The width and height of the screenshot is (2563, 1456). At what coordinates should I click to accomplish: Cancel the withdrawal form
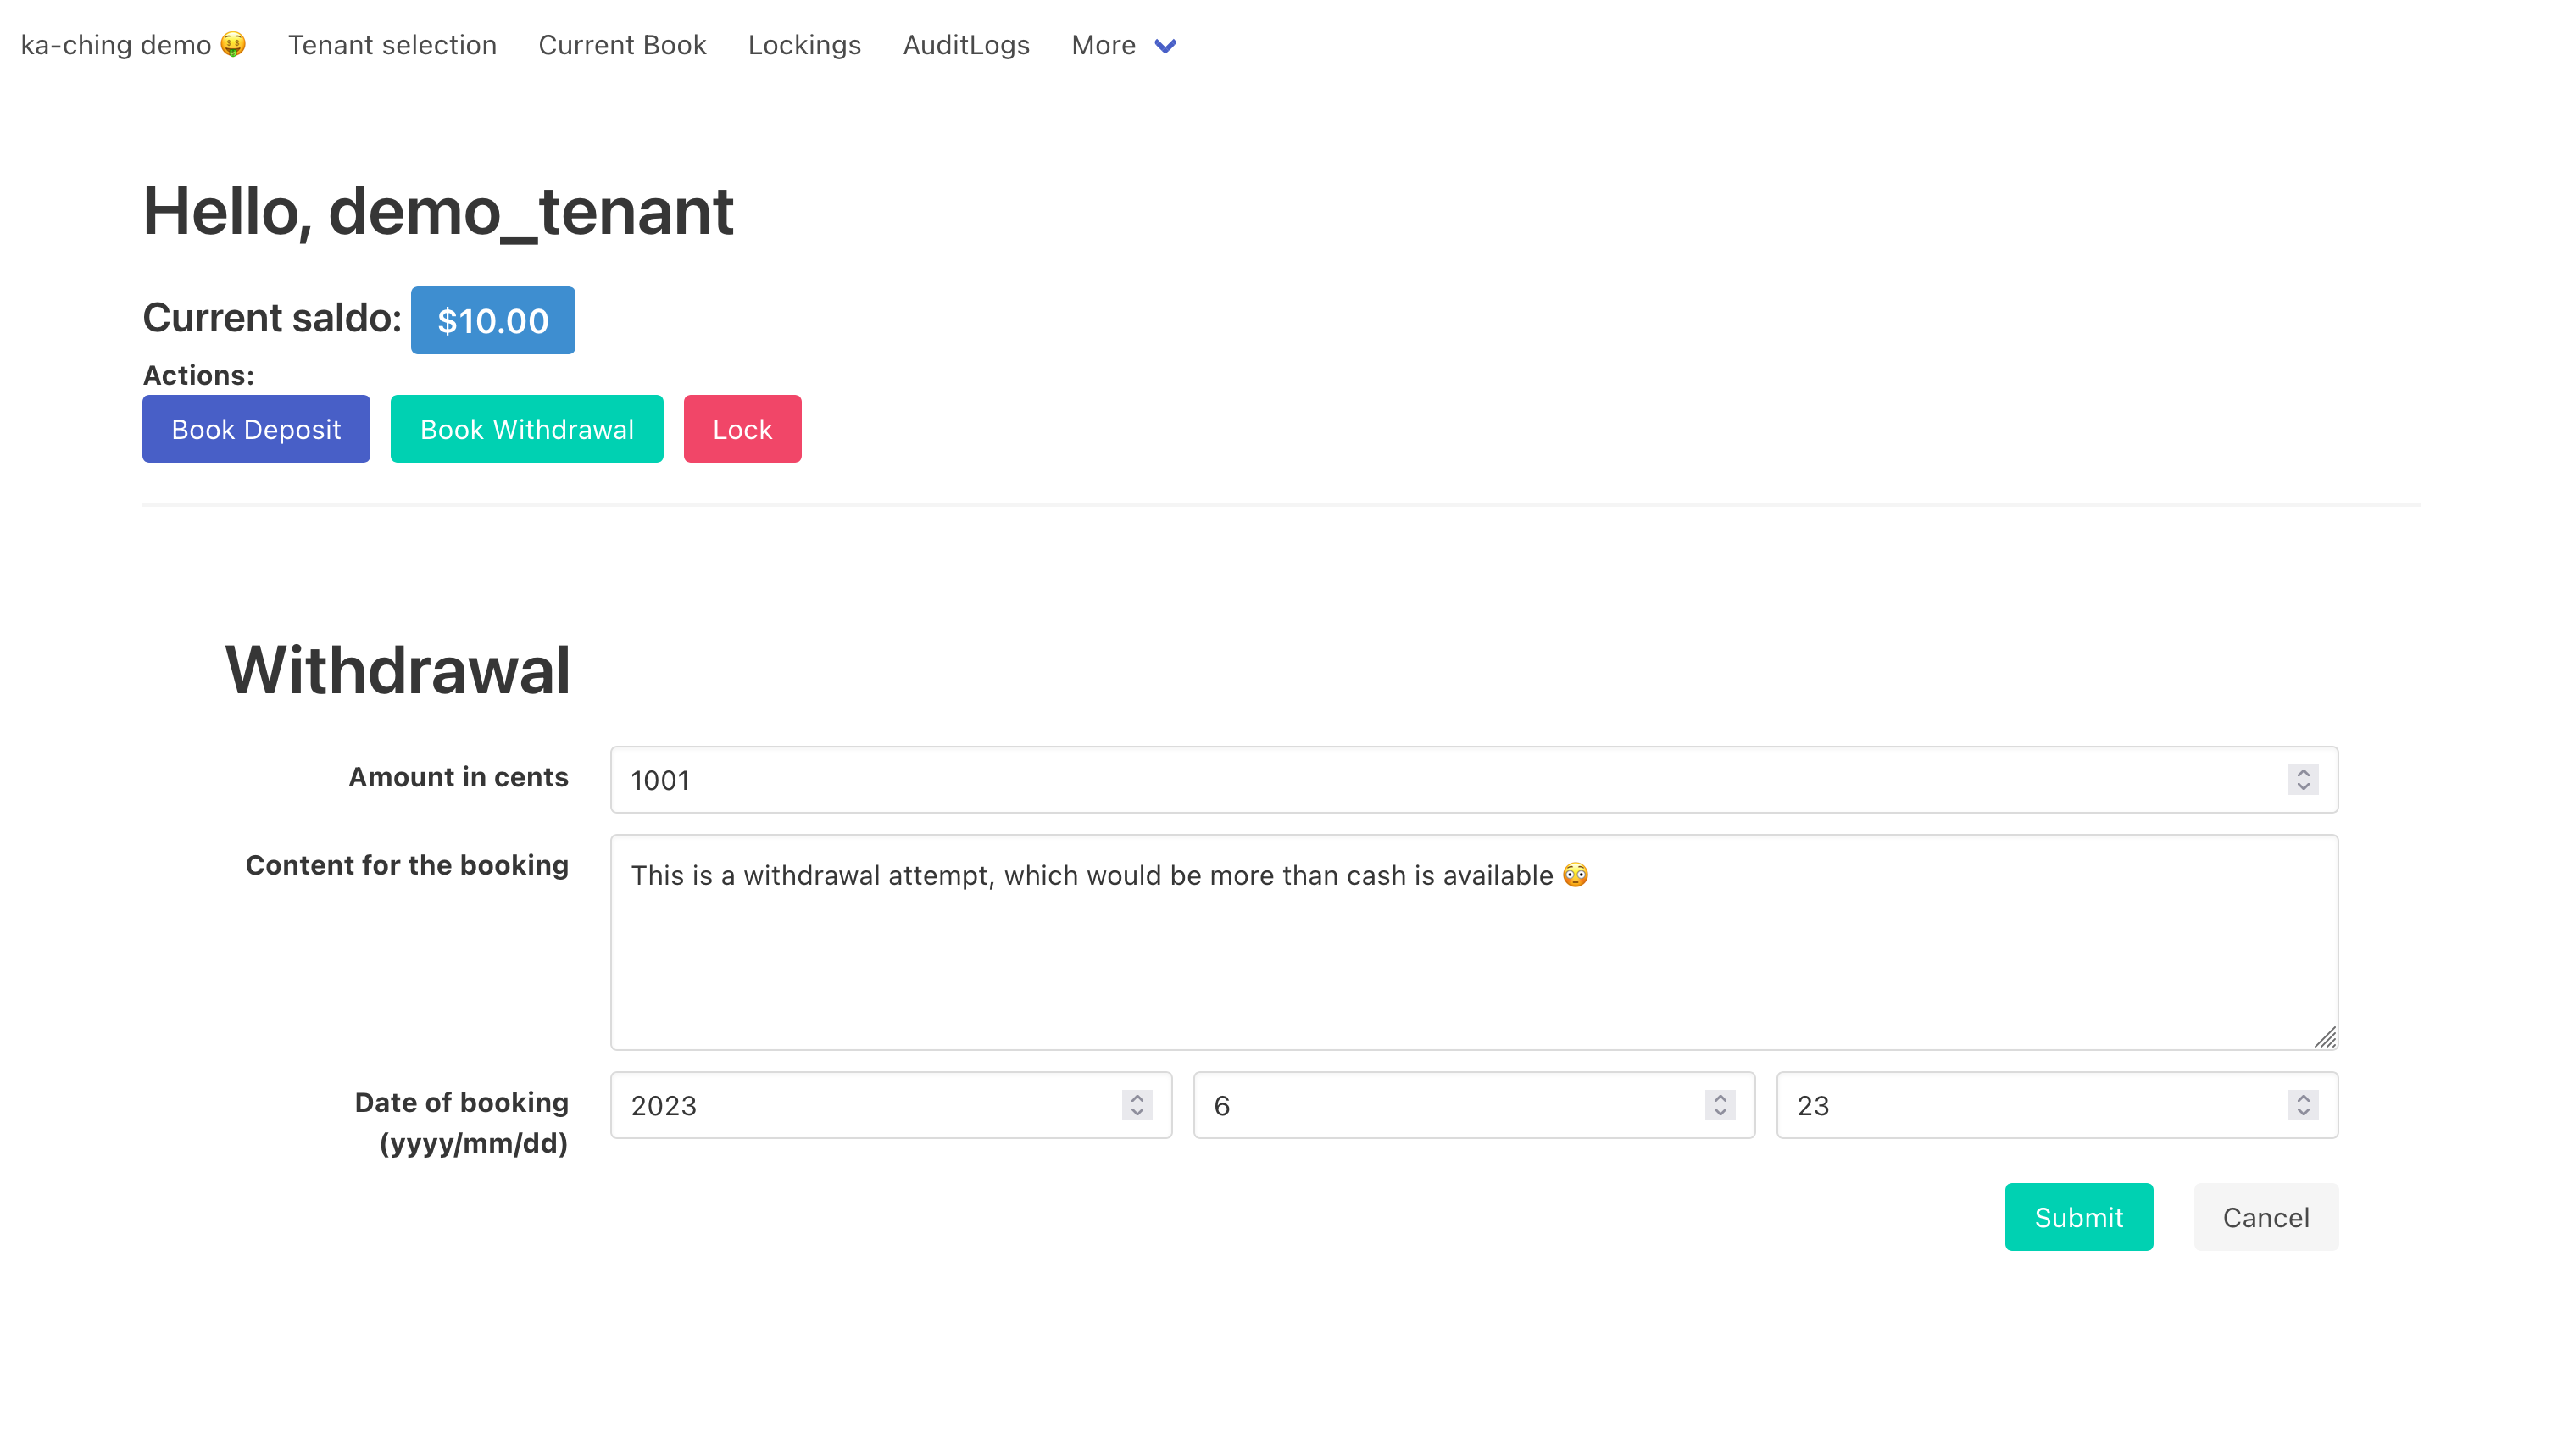point(2265,1217)
